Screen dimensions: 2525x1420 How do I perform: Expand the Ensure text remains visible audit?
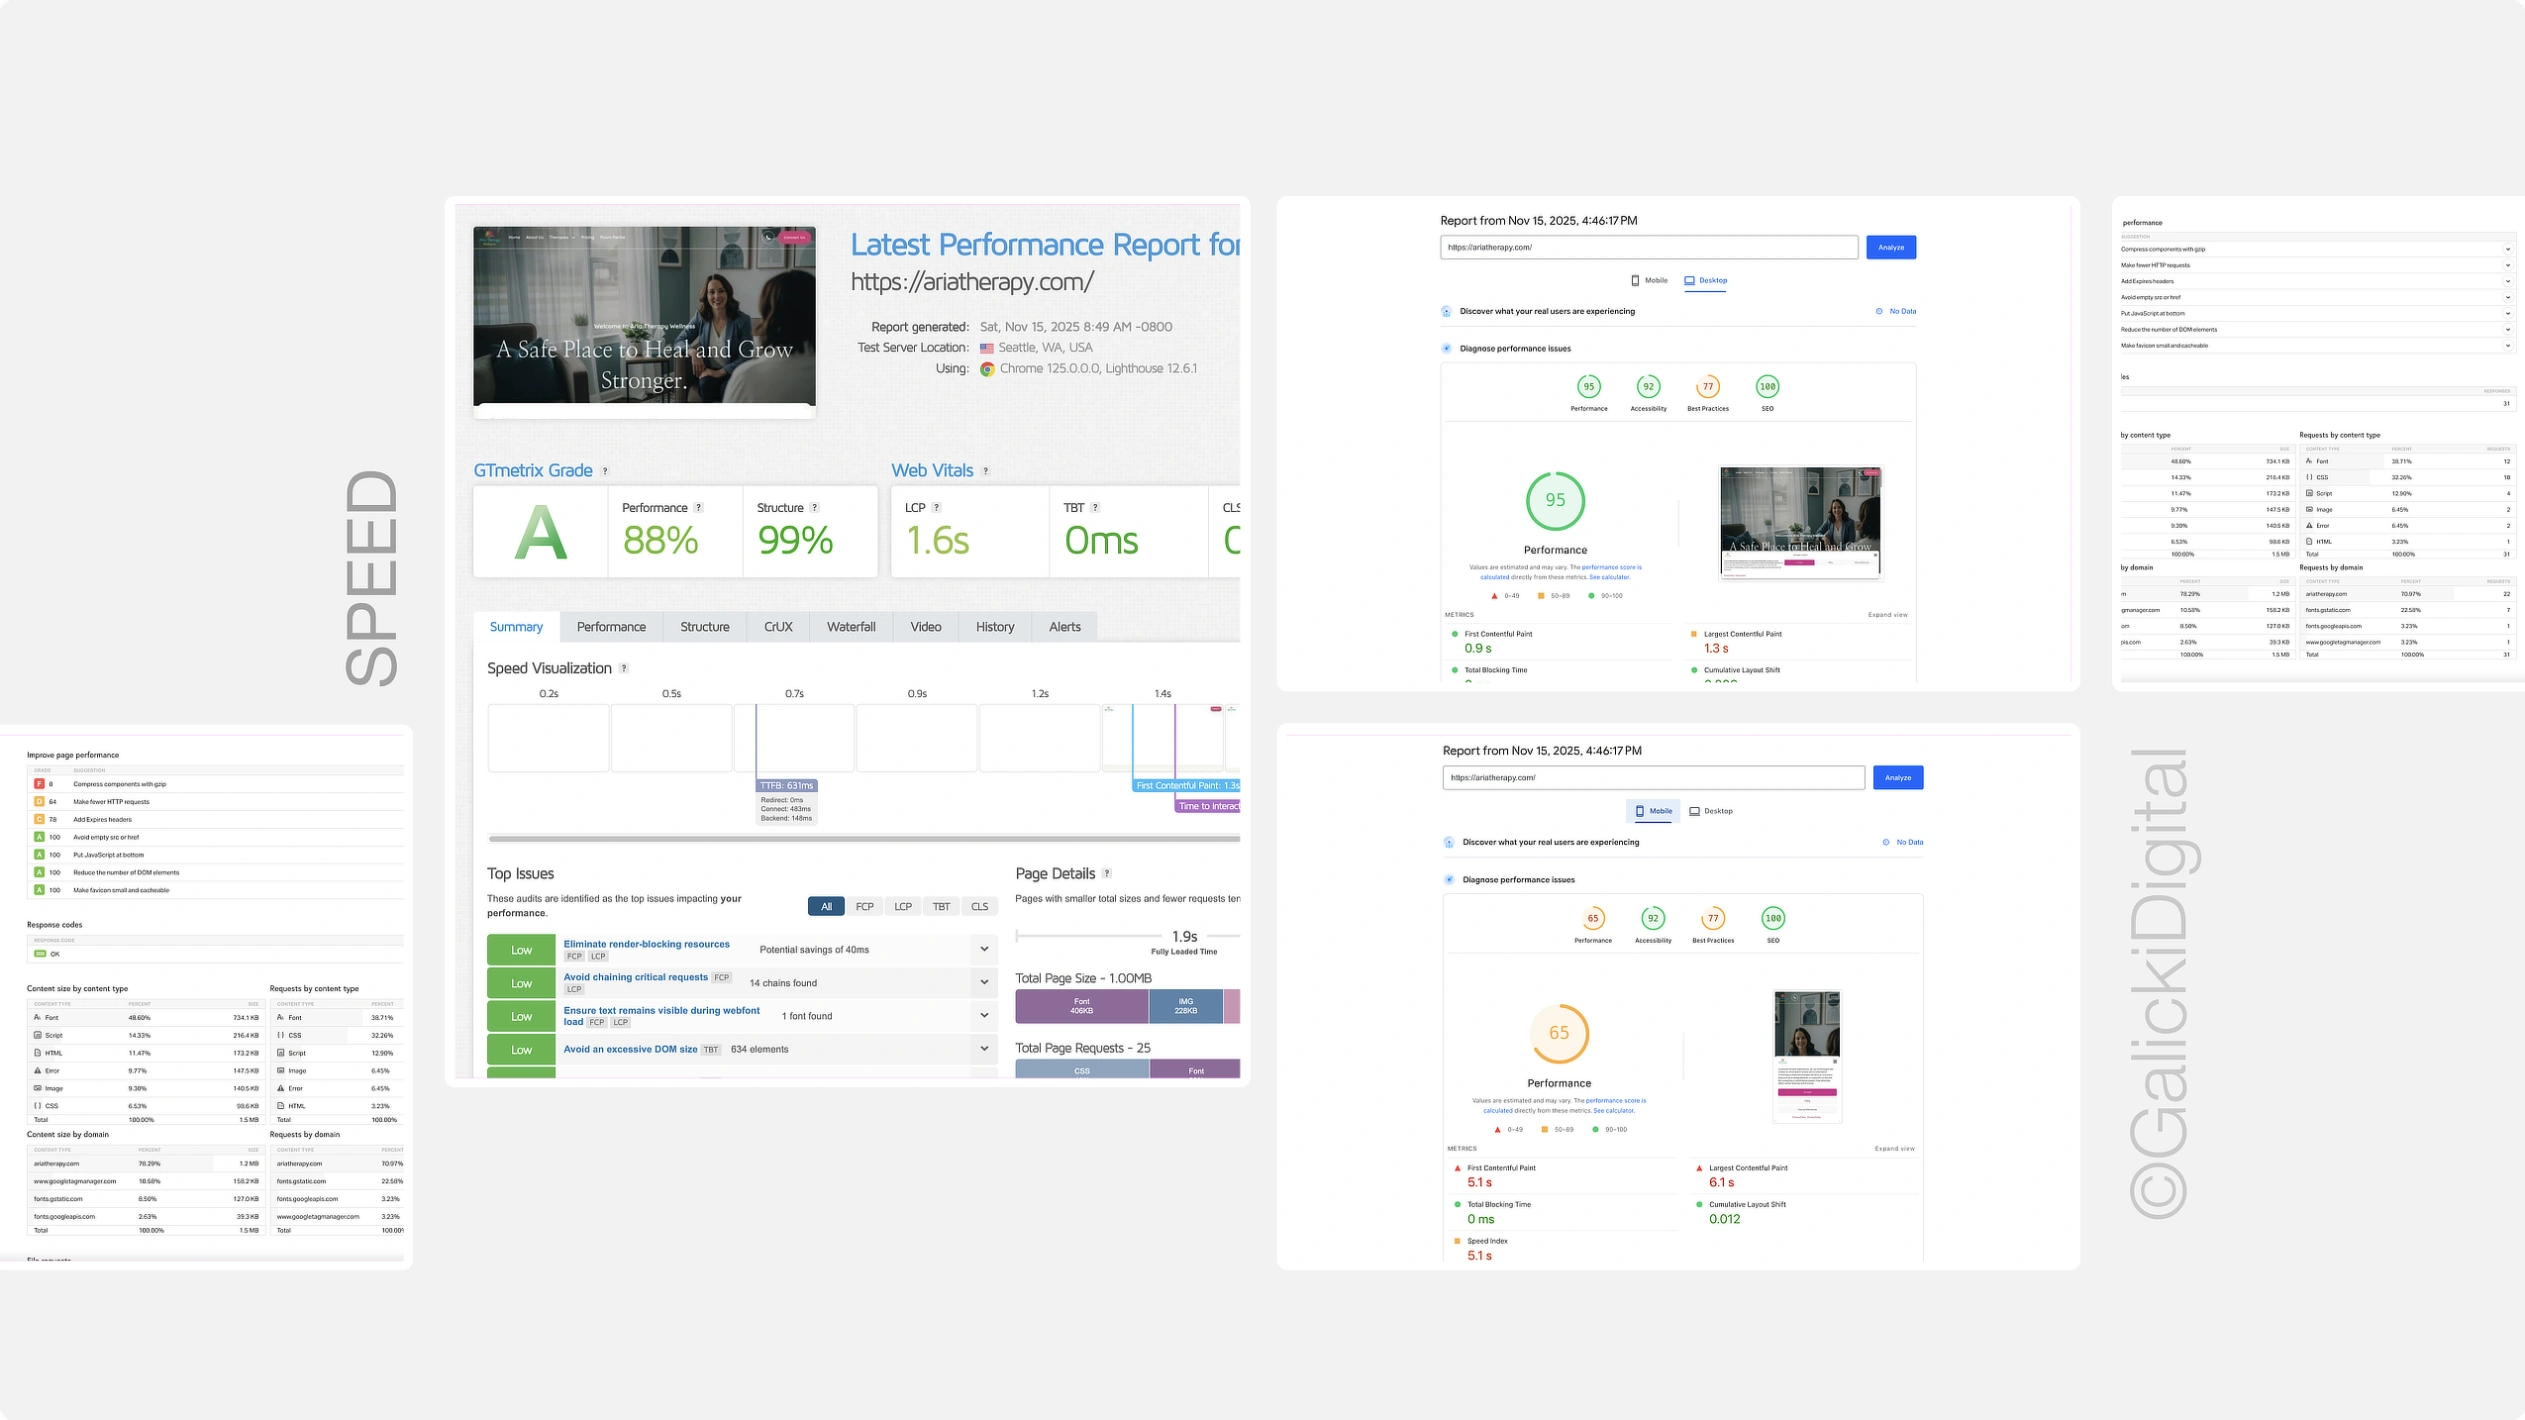pyautogui.click(x=984, y=1015)
